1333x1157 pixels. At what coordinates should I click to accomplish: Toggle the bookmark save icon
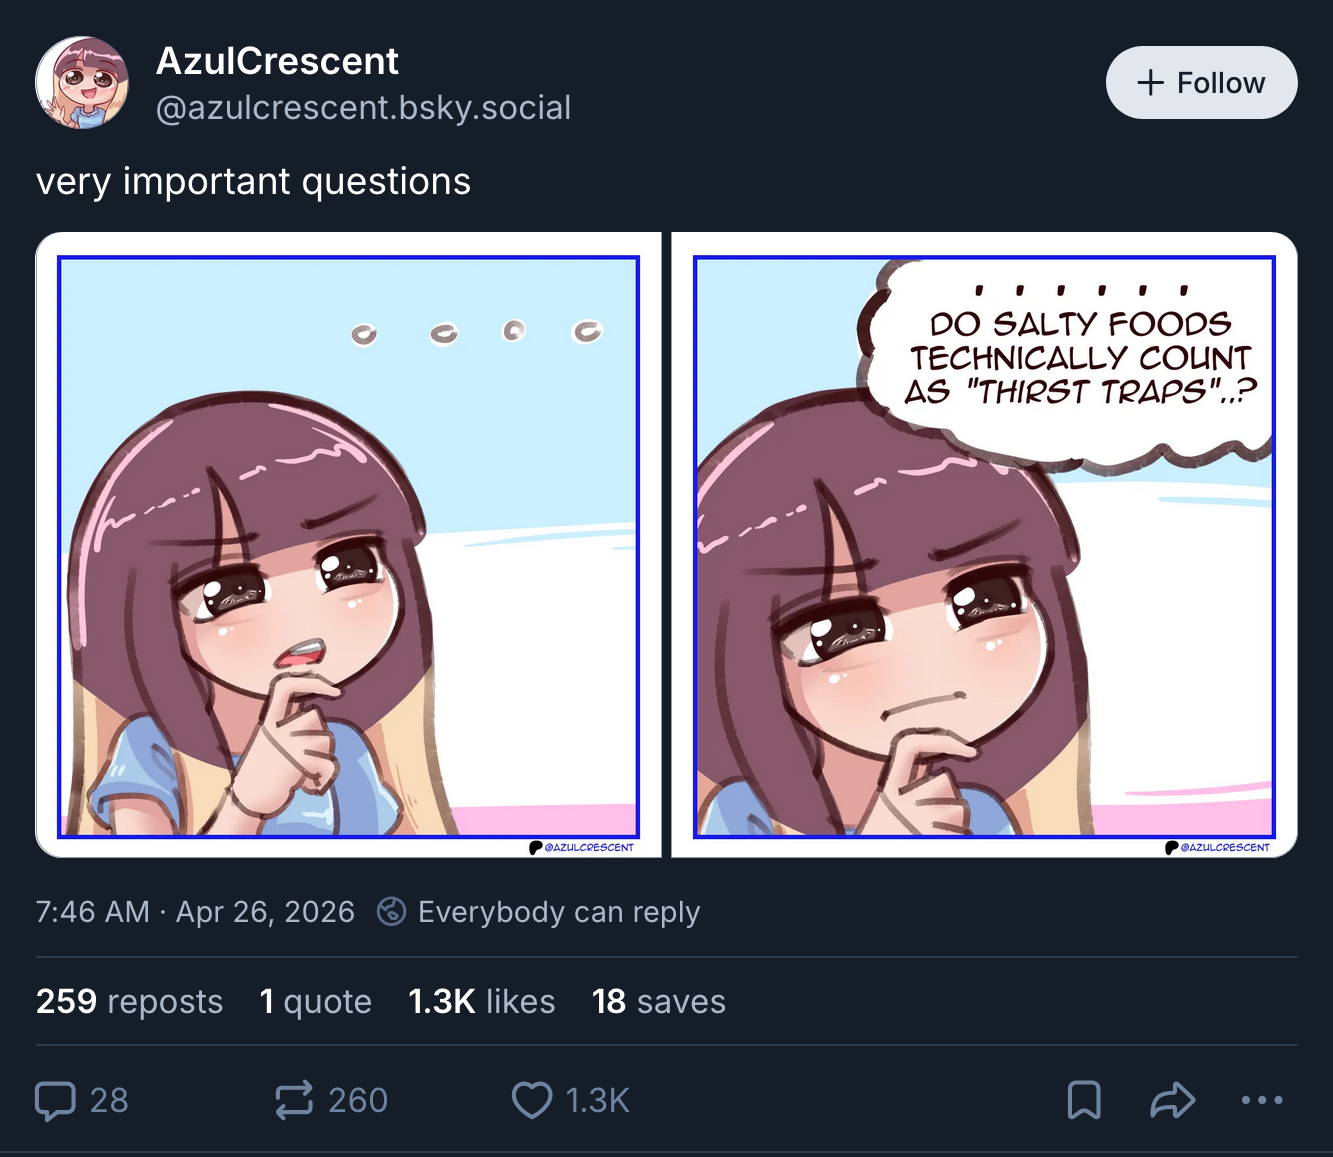1084,1100
